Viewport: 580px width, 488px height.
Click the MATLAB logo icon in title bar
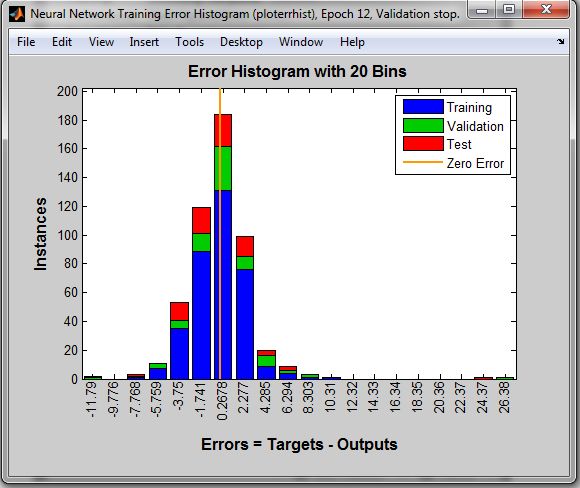tap(17, 14)
